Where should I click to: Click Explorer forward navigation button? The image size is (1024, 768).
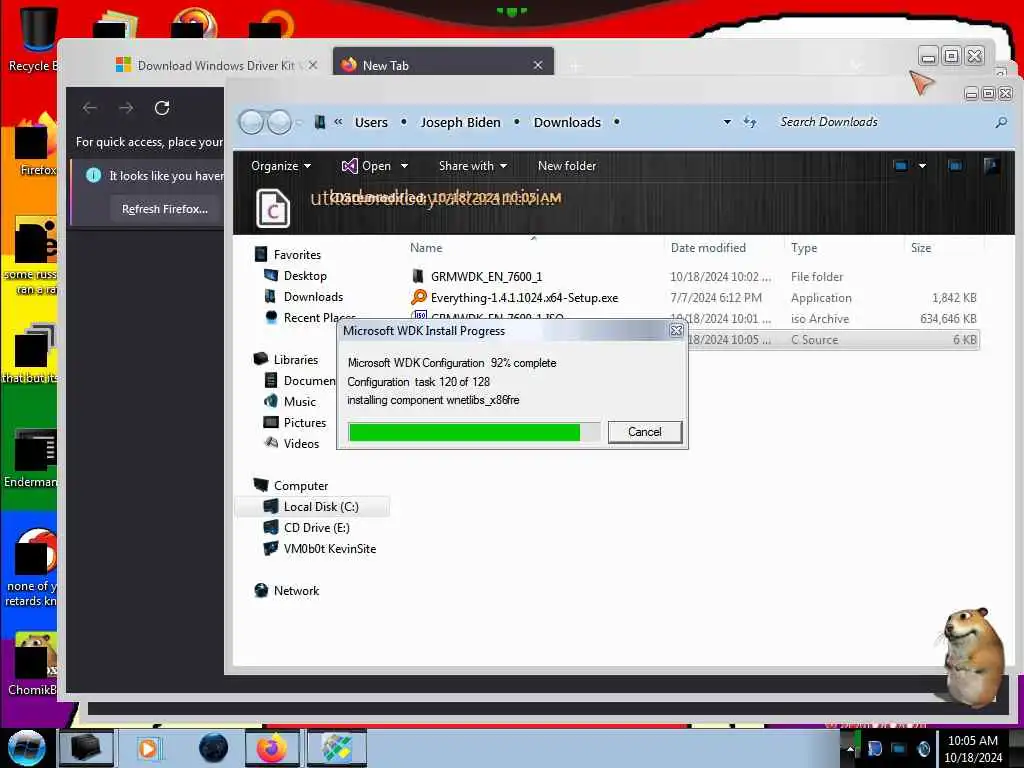pos(280,122)
